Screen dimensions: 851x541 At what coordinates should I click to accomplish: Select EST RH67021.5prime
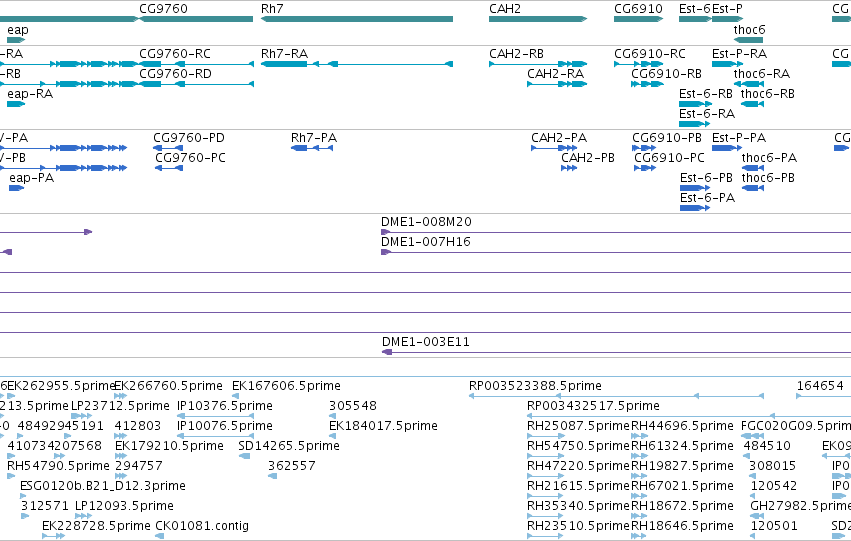click(639, 497)
